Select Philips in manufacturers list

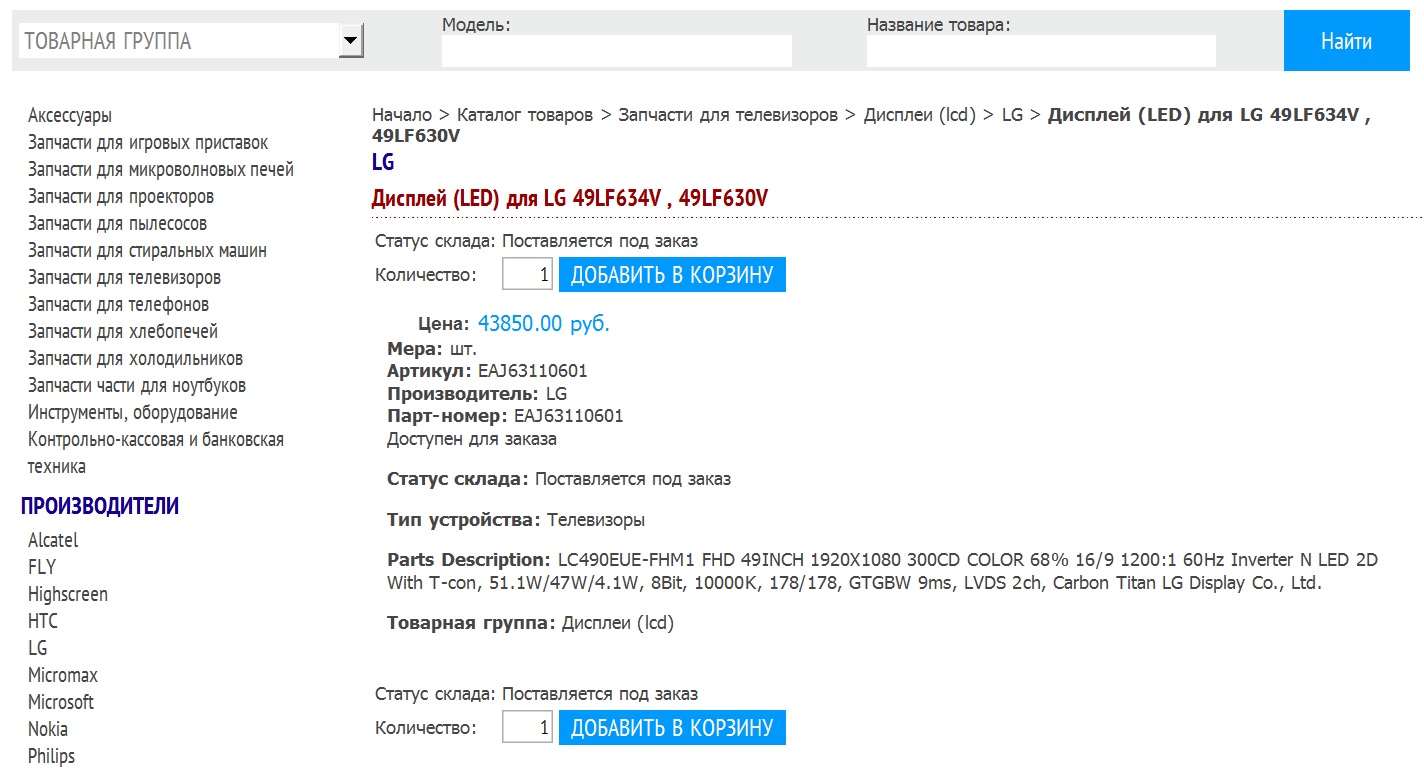pyautogui.click(x=51, y=757)
